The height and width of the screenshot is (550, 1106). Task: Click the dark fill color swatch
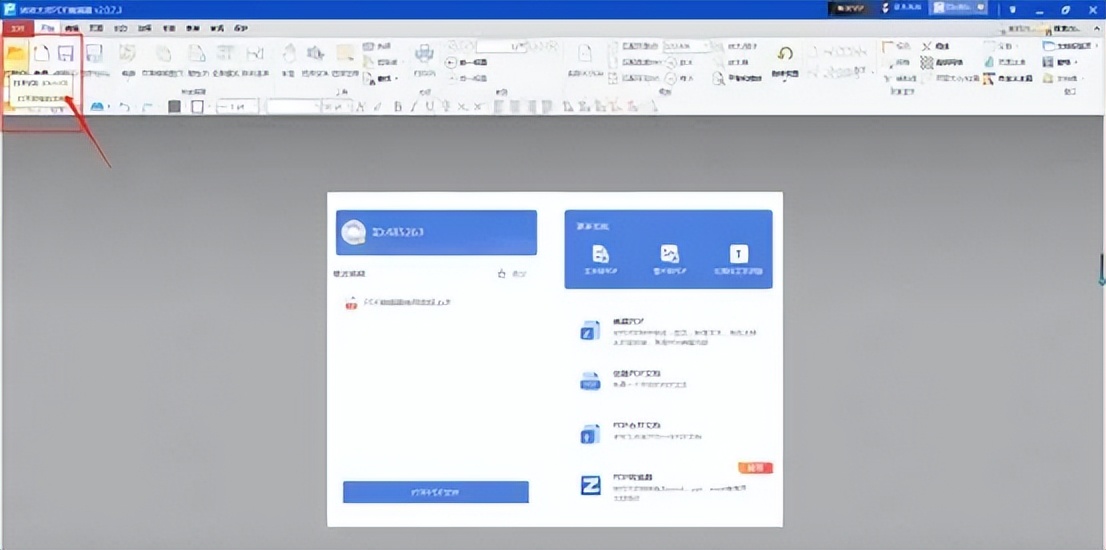tap(174, 106)
